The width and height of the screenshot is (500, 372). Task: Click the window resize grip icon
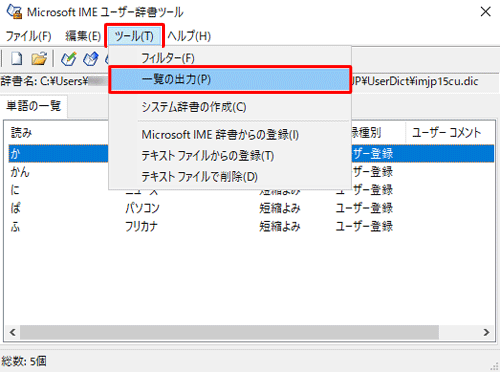tap(495, 367)
